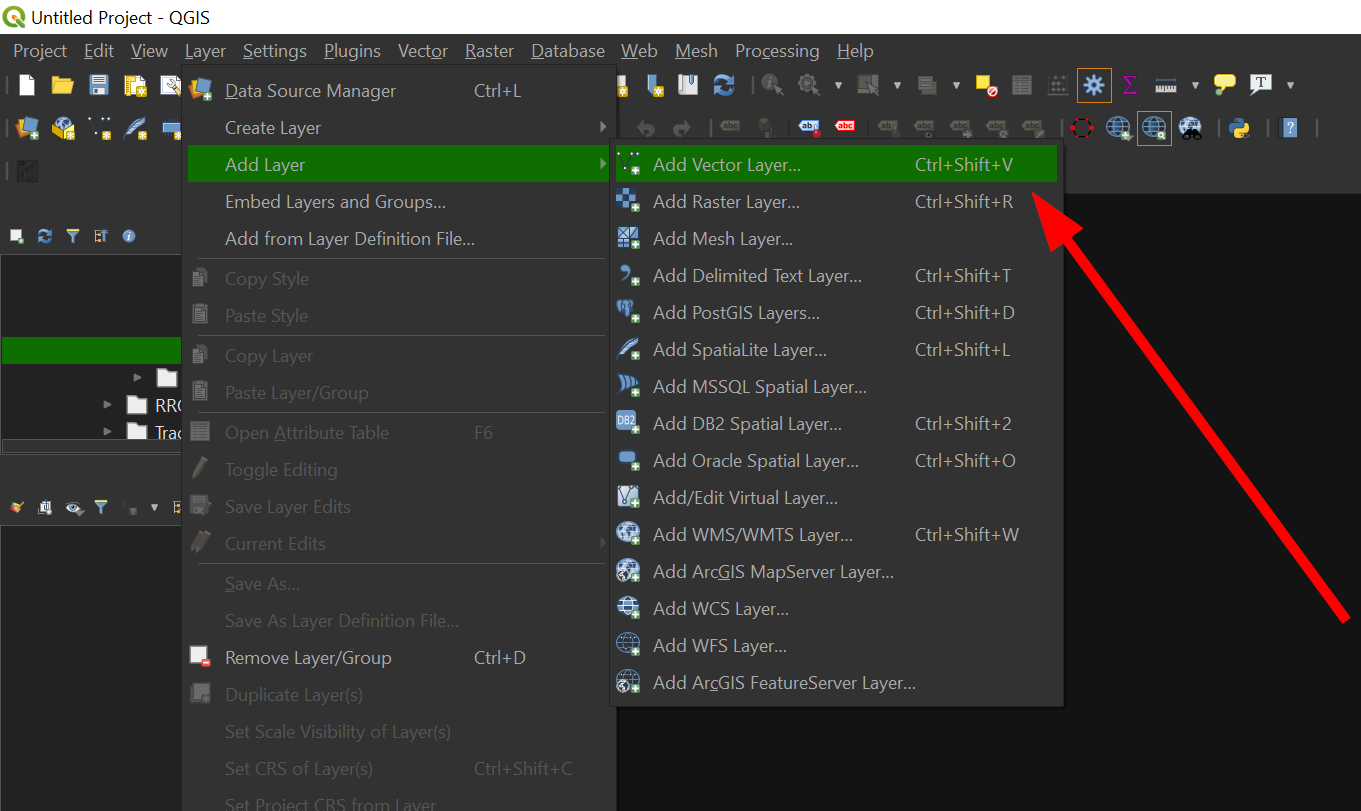The height and width of the screenshot is (811, 1361).
Task: Select Add from Layer Definition File
Action: [398, 238]
